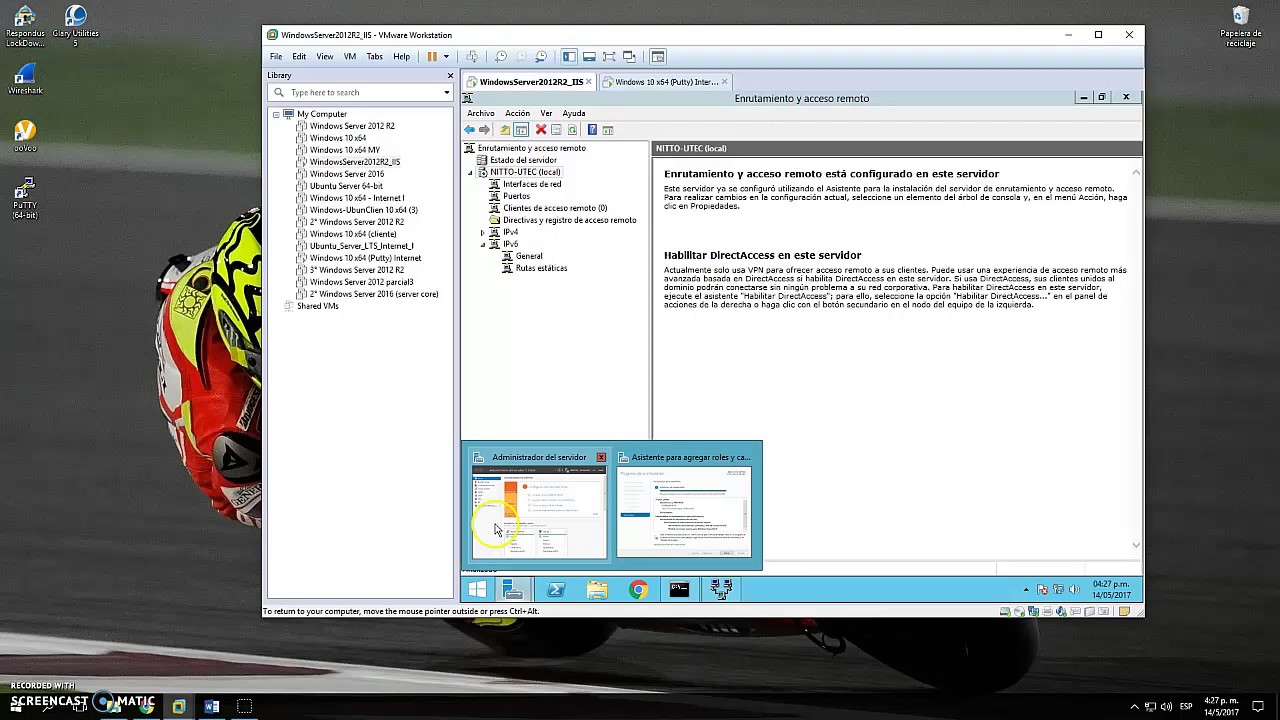Open PowerShell from guest taskbar
Viewport: 1280px width, 720px height.
[556, 590]
